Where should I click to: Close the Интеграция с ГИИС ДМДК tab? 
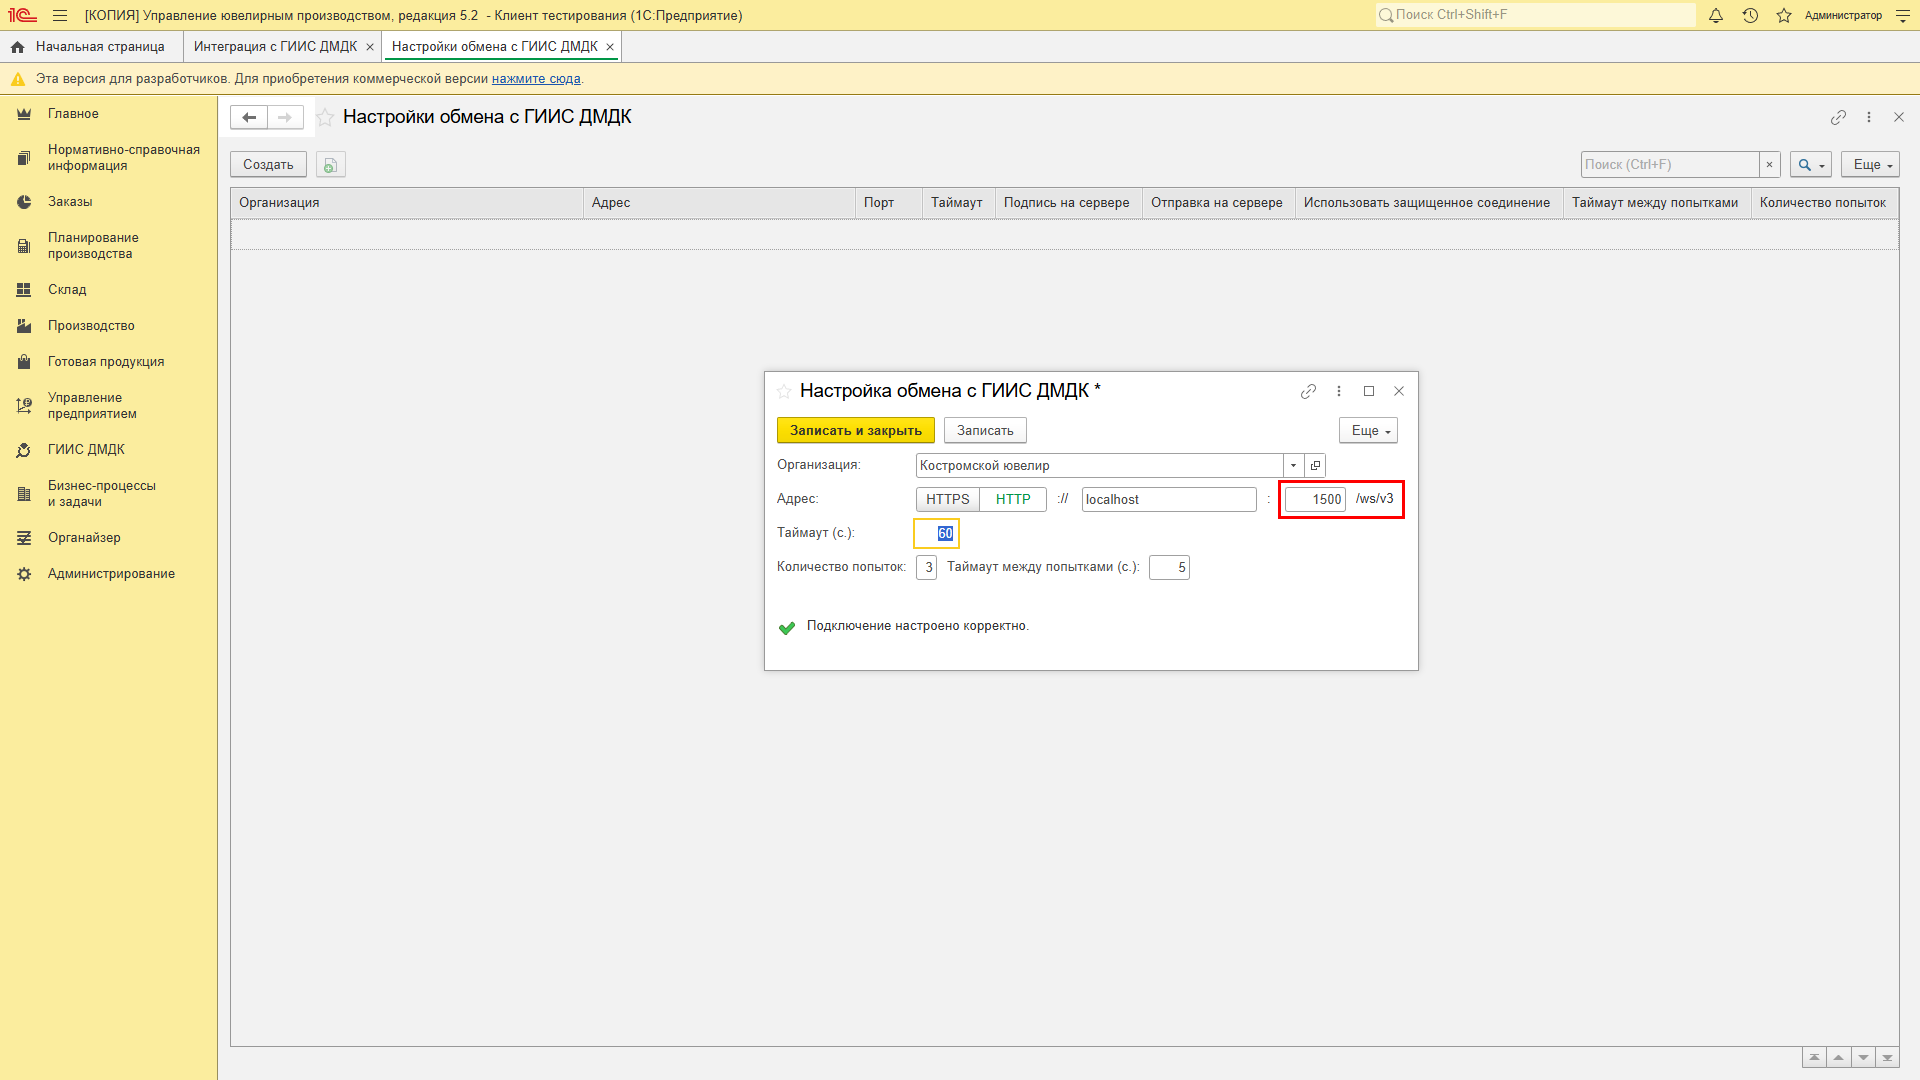(x=370, y=47)
